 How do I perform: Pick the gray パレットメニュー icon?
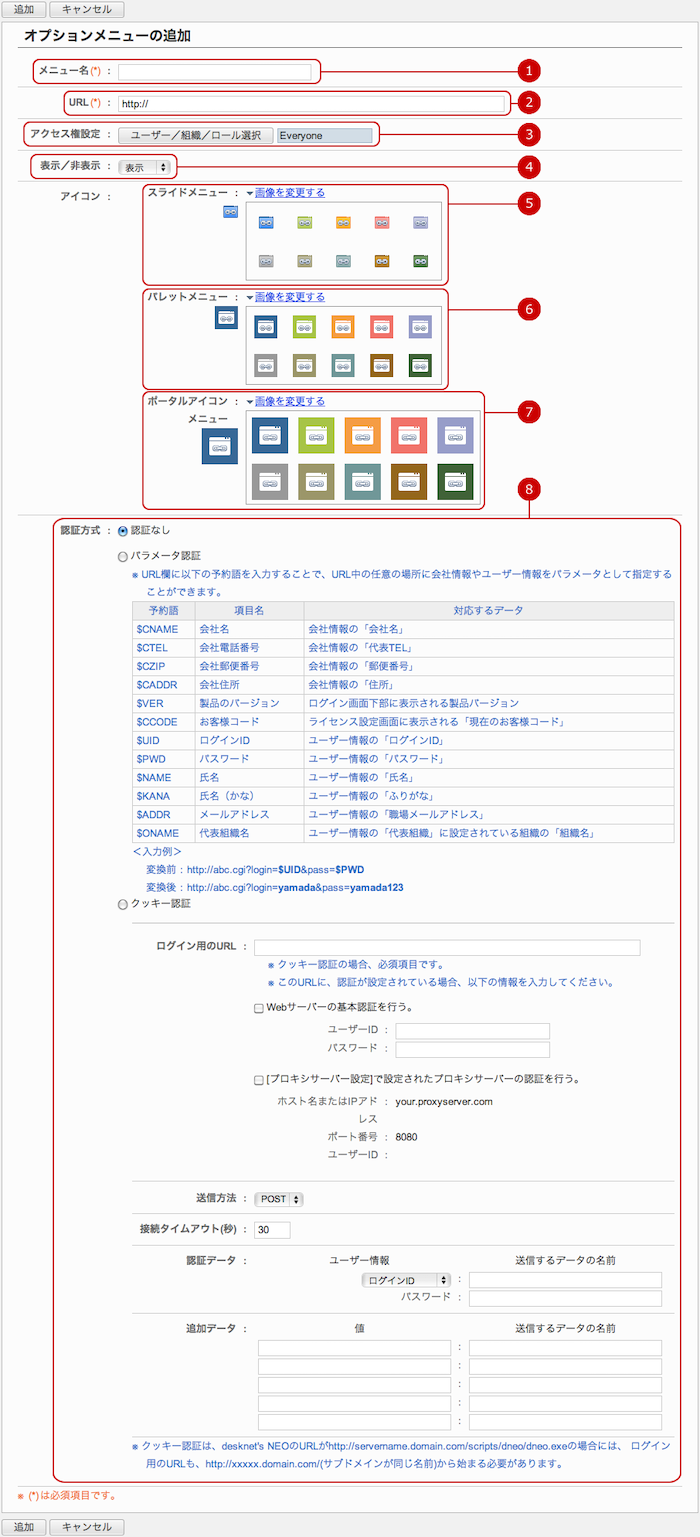tap(266, 365)
